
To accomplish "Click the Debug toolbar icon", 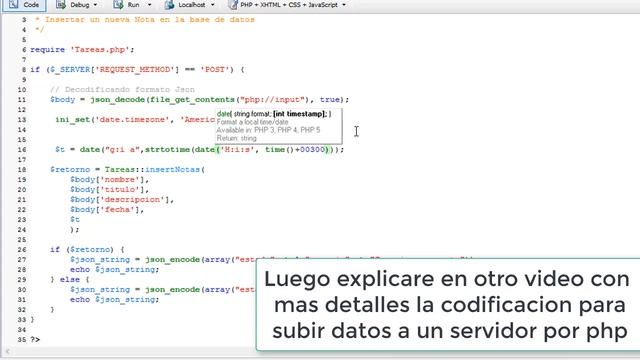I will click(61, 5).
